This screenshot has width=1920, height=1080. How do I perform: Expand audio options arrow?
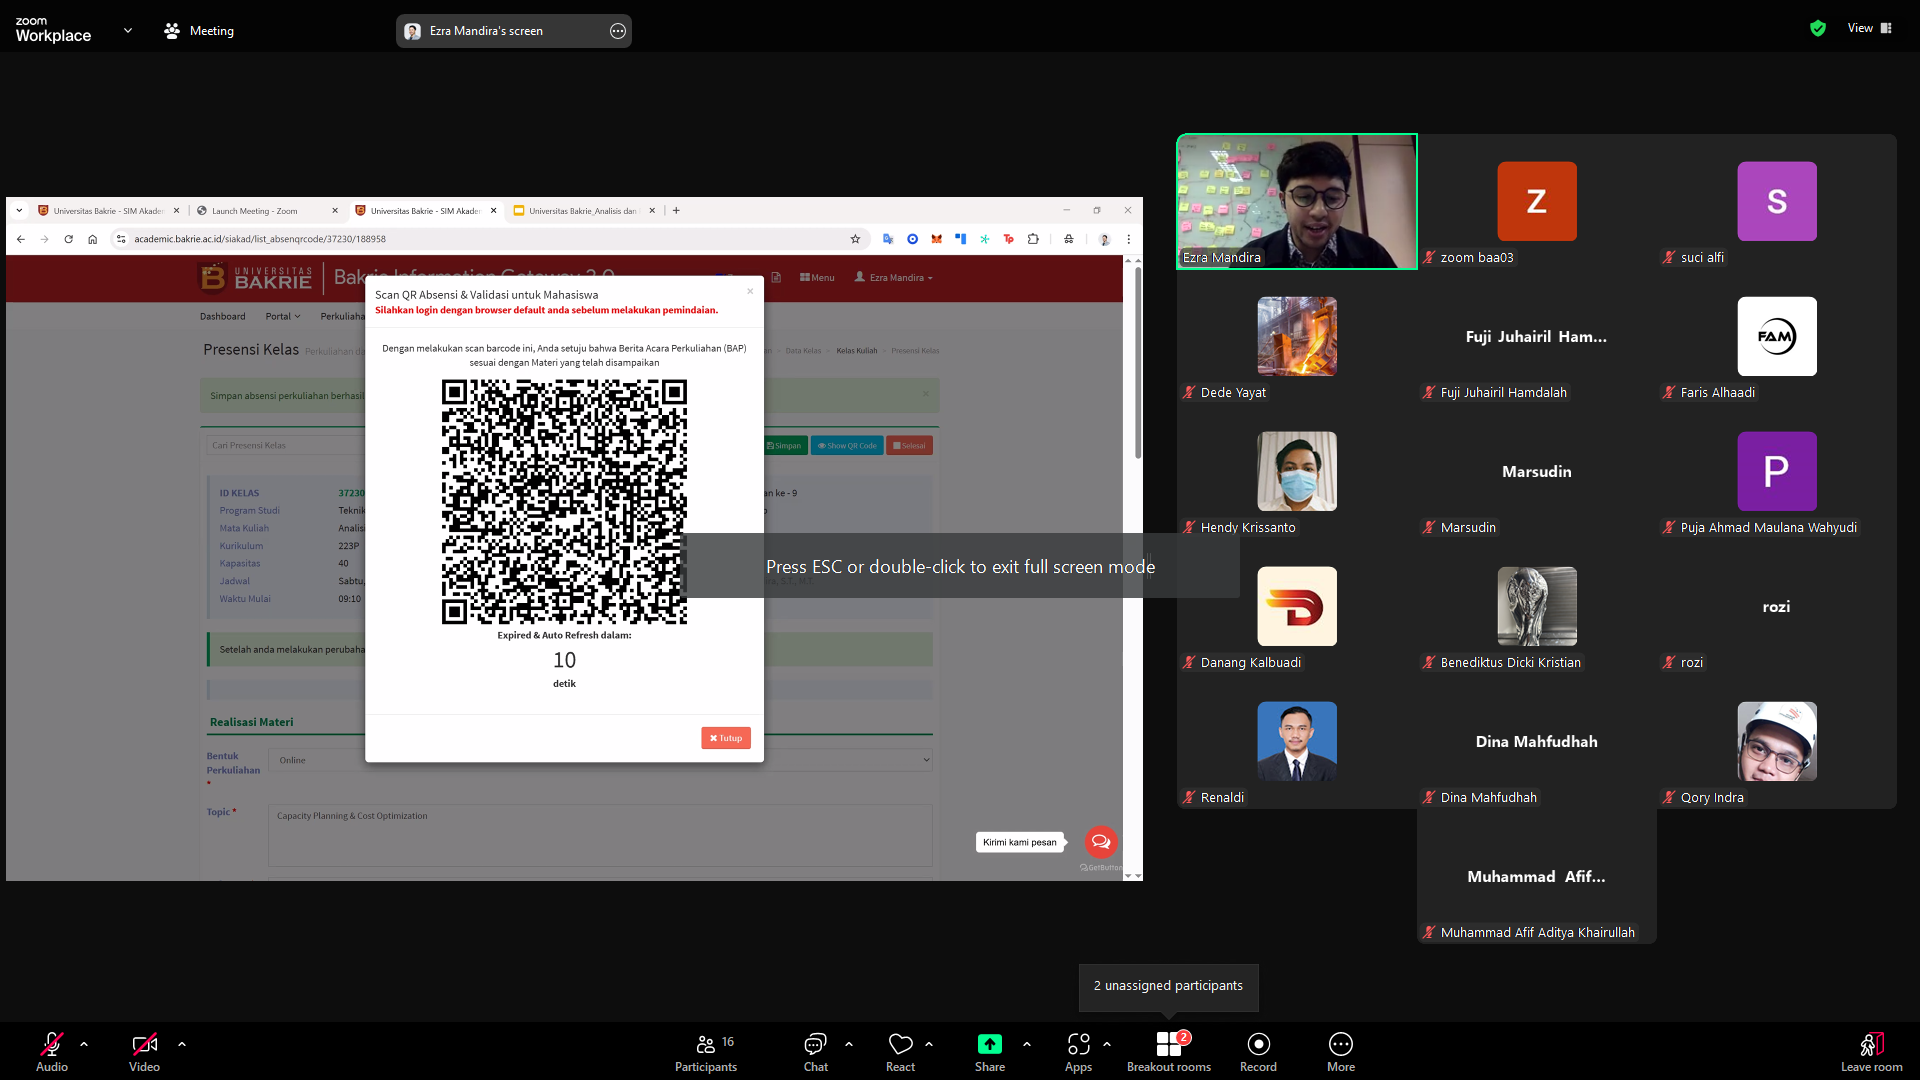point(84,1044)
